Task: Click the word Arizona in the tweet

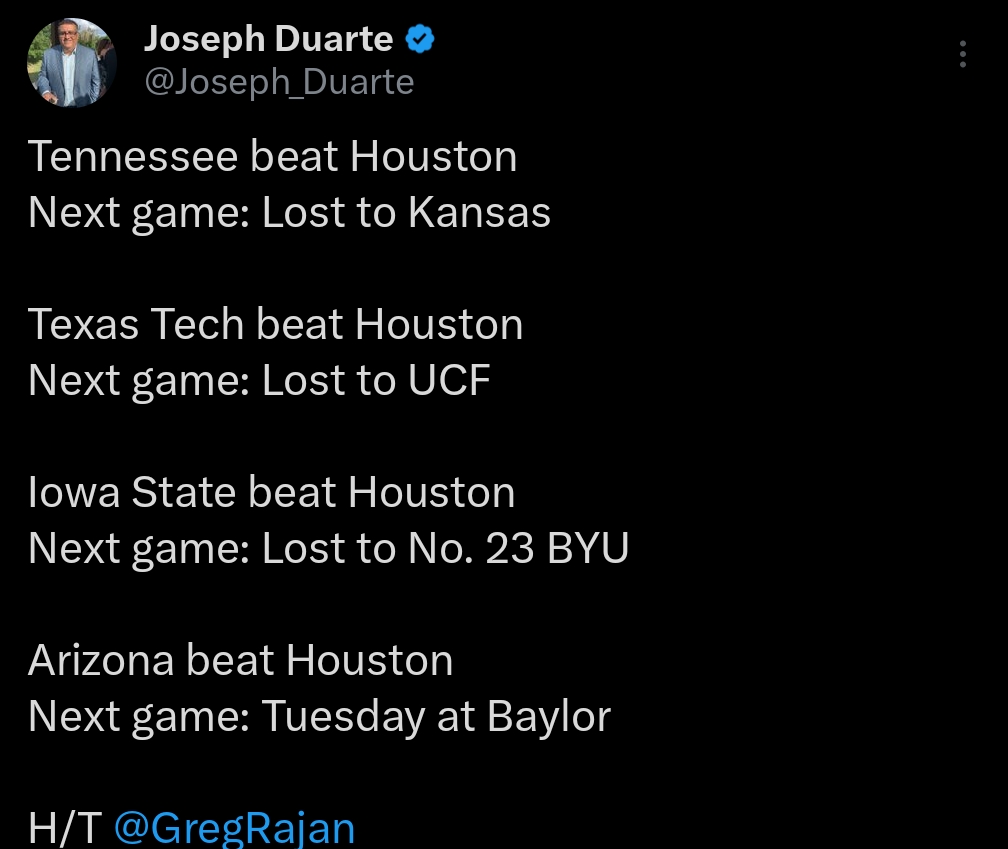Action: coord(101,661)
